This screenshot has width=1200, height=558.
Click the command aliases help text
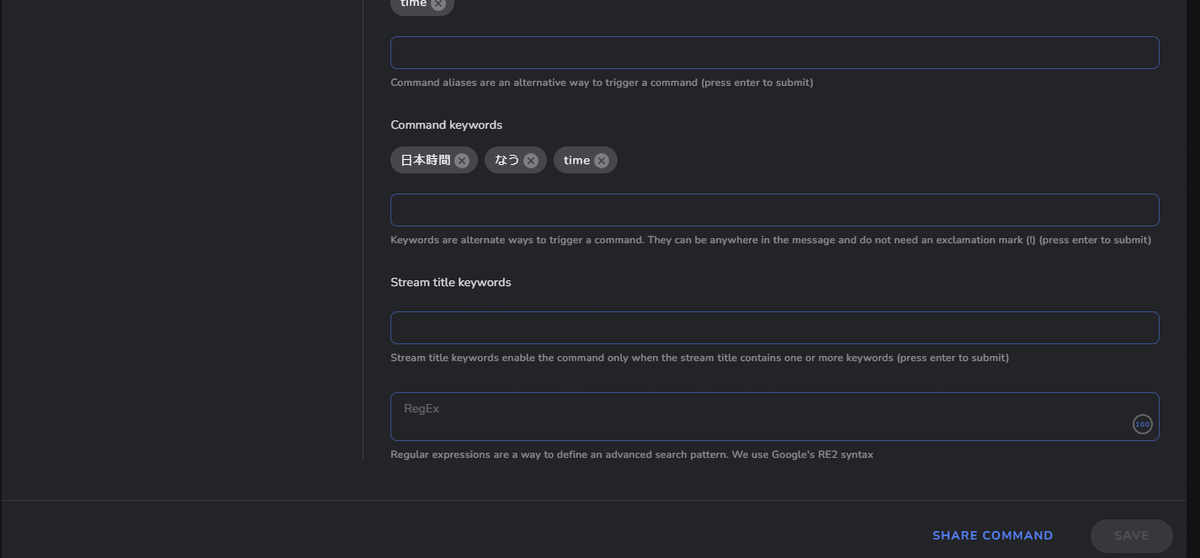click(601, 83)
